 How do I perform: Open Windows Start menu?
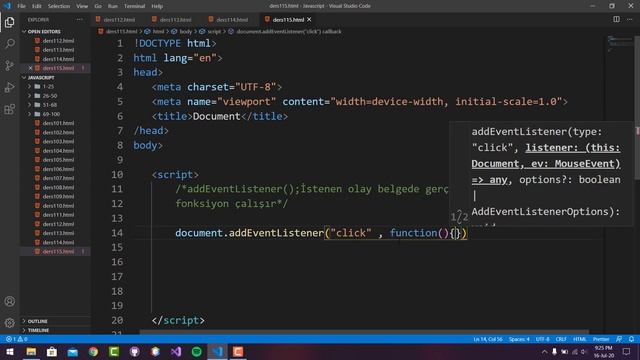pyautogui.click(x=10, y=351)
